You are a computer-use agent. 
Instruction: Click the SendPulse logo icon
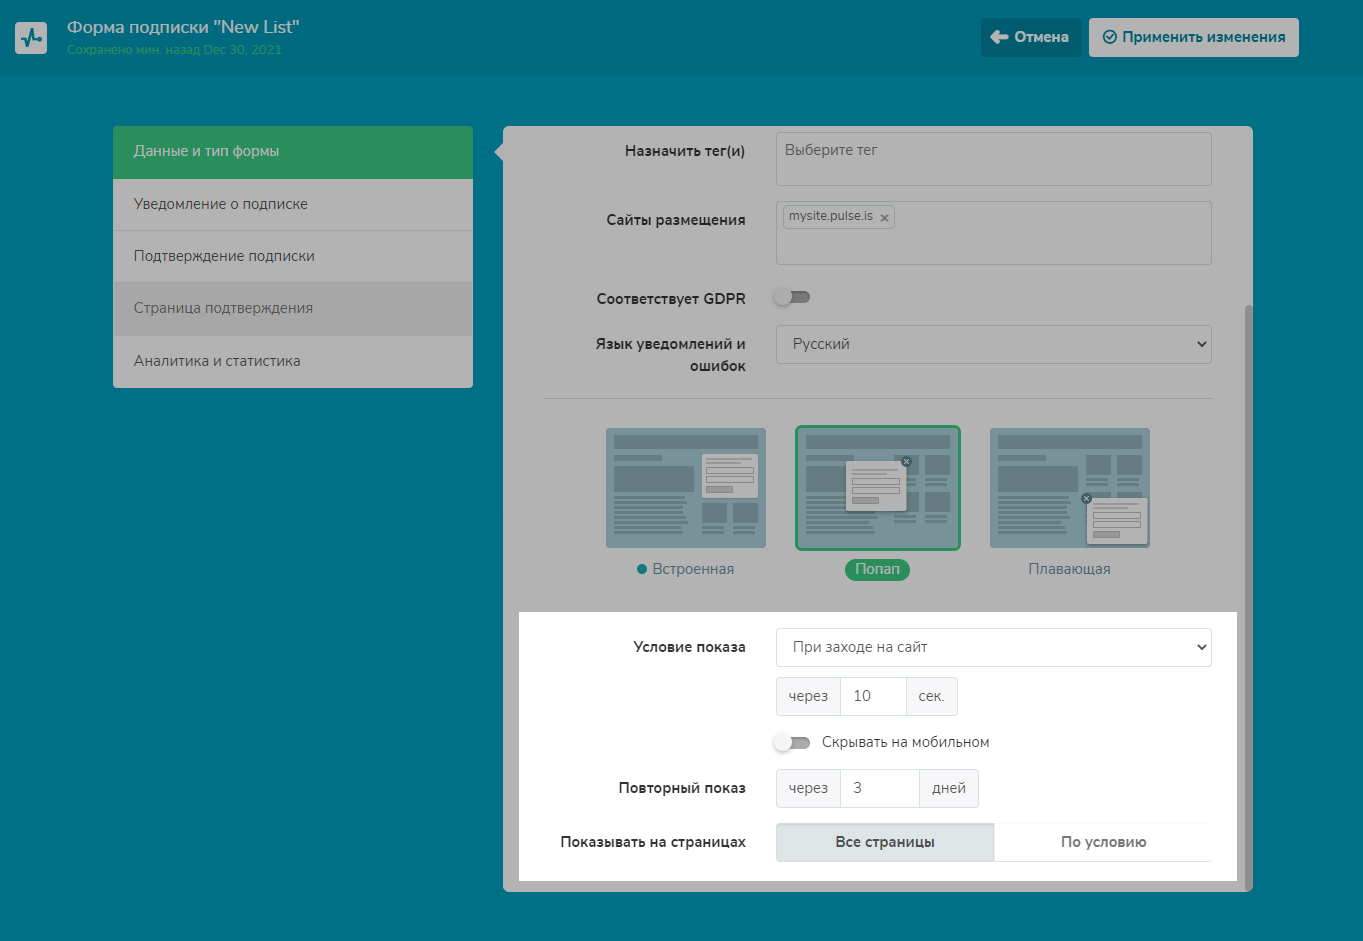pyautogui.click(x=31, y=38)
